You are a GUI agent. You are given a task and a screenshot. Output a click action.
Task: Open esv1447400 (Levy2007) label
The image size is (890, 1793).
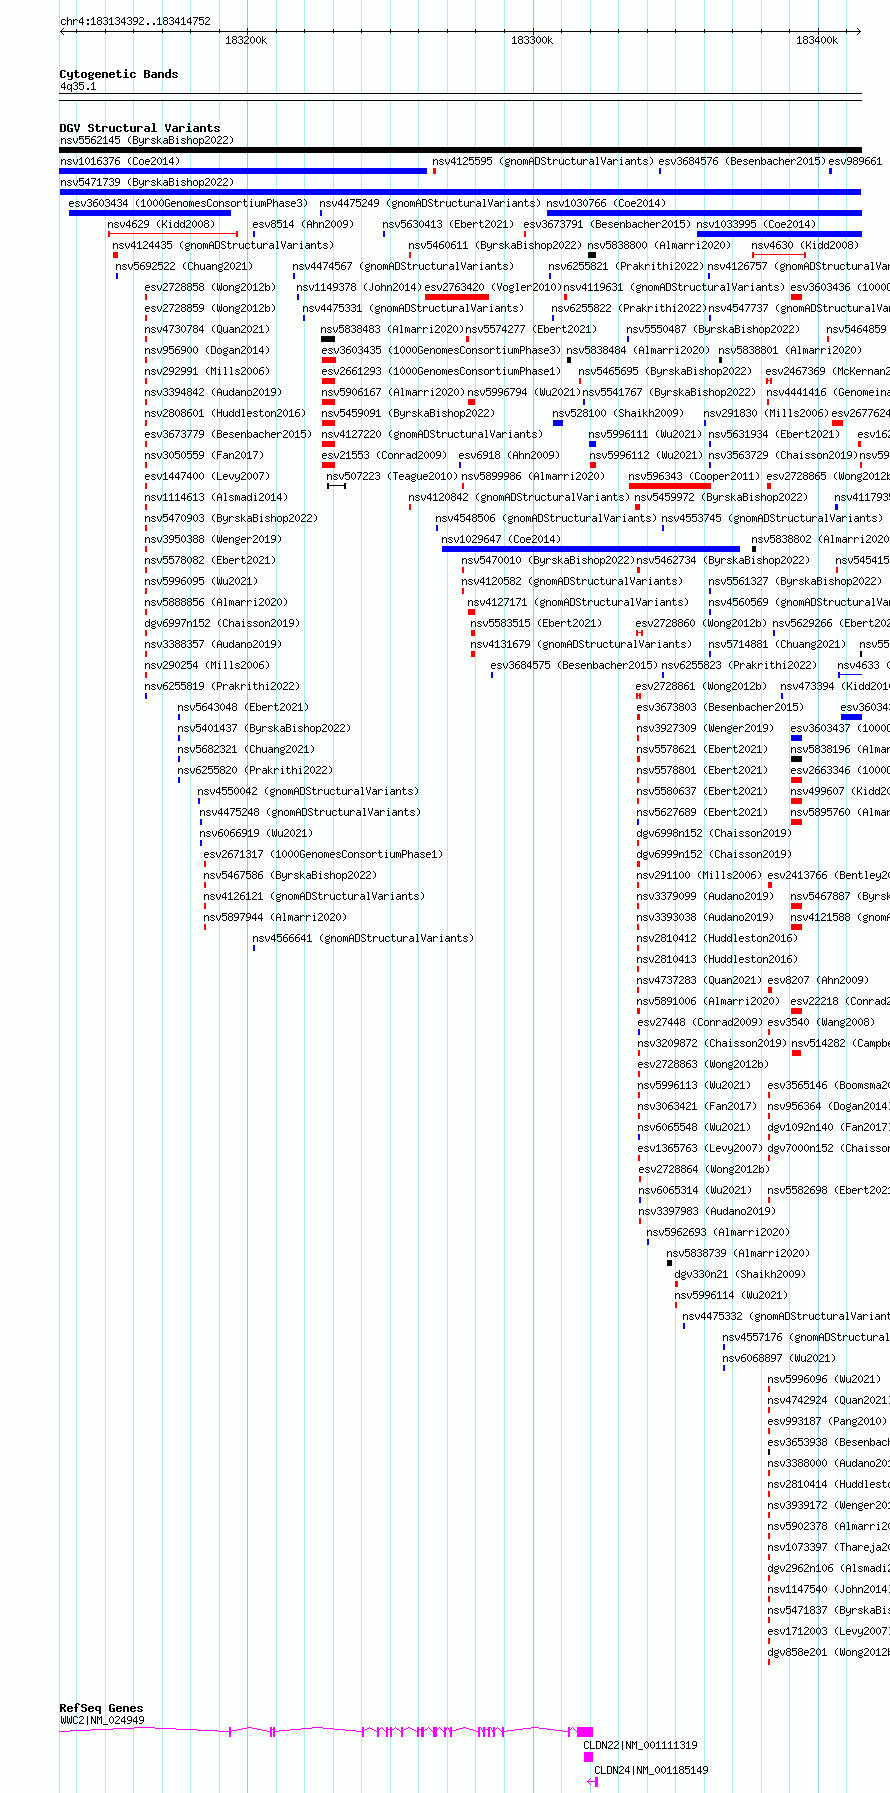coord(206,476)
